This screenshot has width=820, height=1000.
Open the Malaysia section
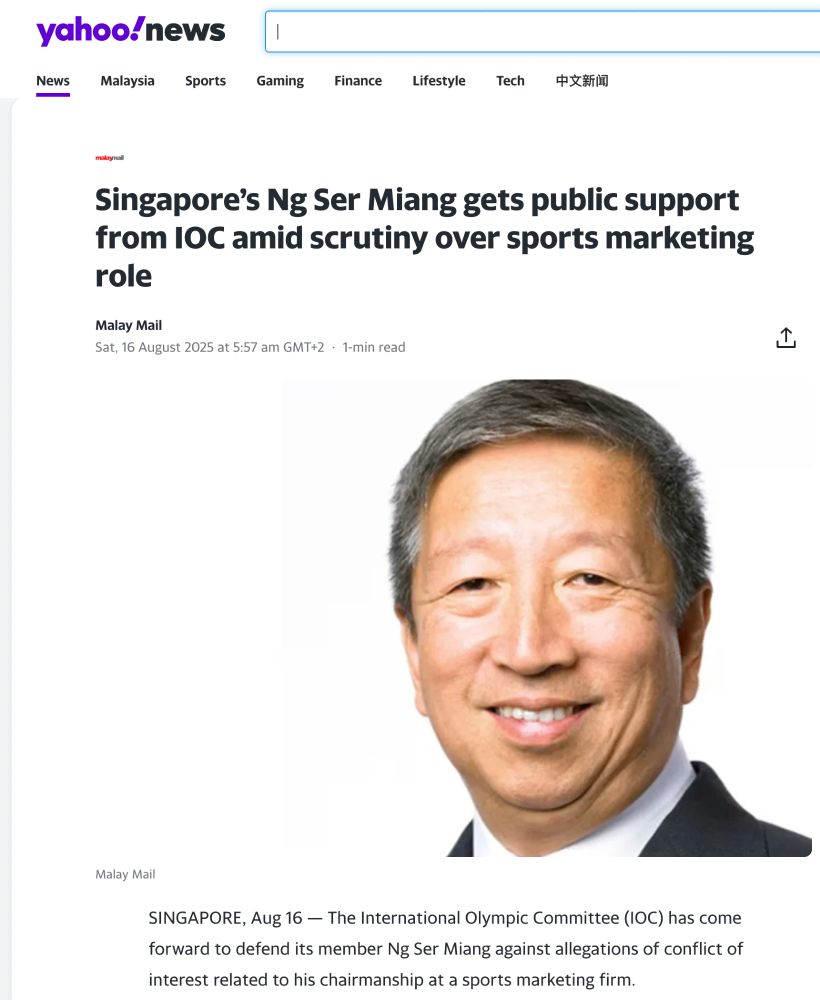[128, 81]
